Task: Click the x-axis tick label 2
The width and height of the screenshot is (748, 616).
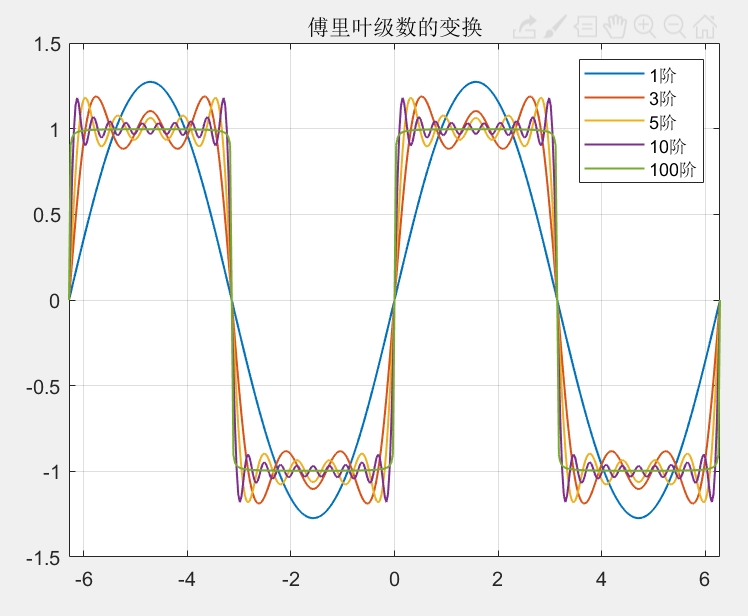Action: 498,579
